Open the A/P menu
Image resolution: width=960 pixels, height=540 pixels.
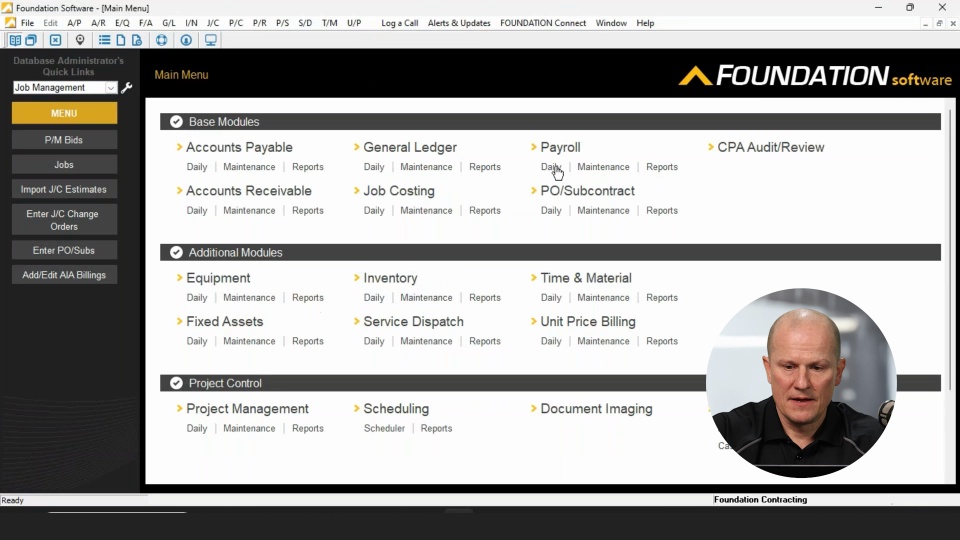pos(74,23)
